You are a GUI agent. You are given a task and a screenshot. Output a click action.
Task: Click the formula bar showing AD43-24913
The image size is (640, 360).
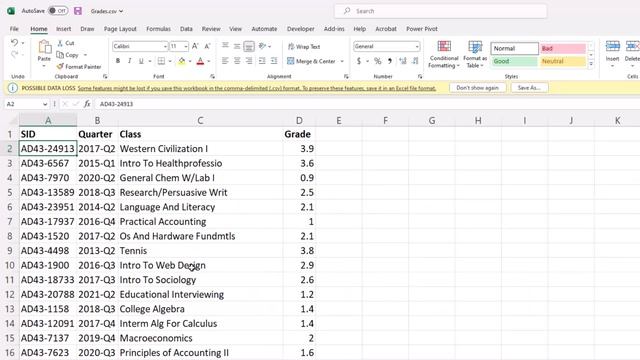point(367,104)
